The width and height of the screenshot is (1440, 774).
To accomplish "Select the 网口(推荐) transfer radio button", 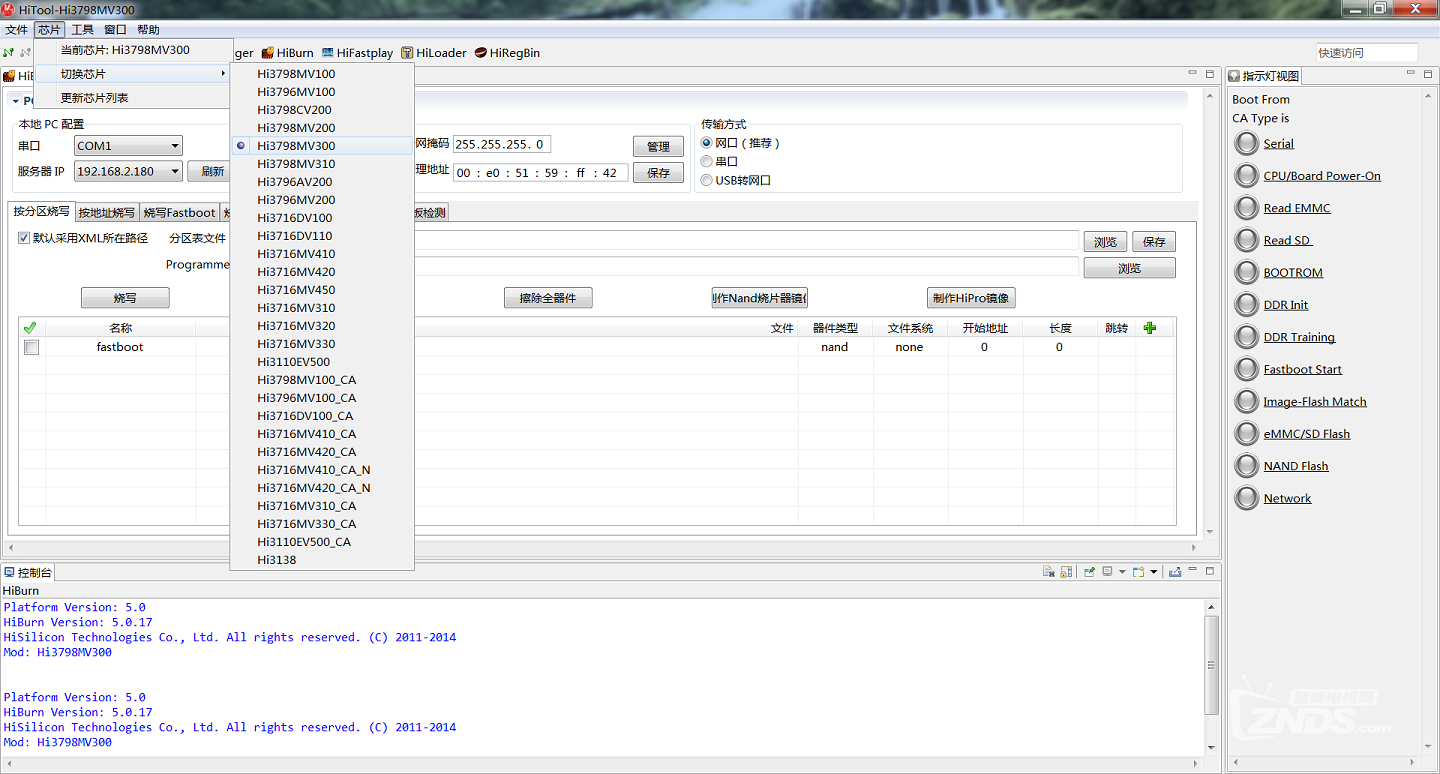I will [707, 143].
